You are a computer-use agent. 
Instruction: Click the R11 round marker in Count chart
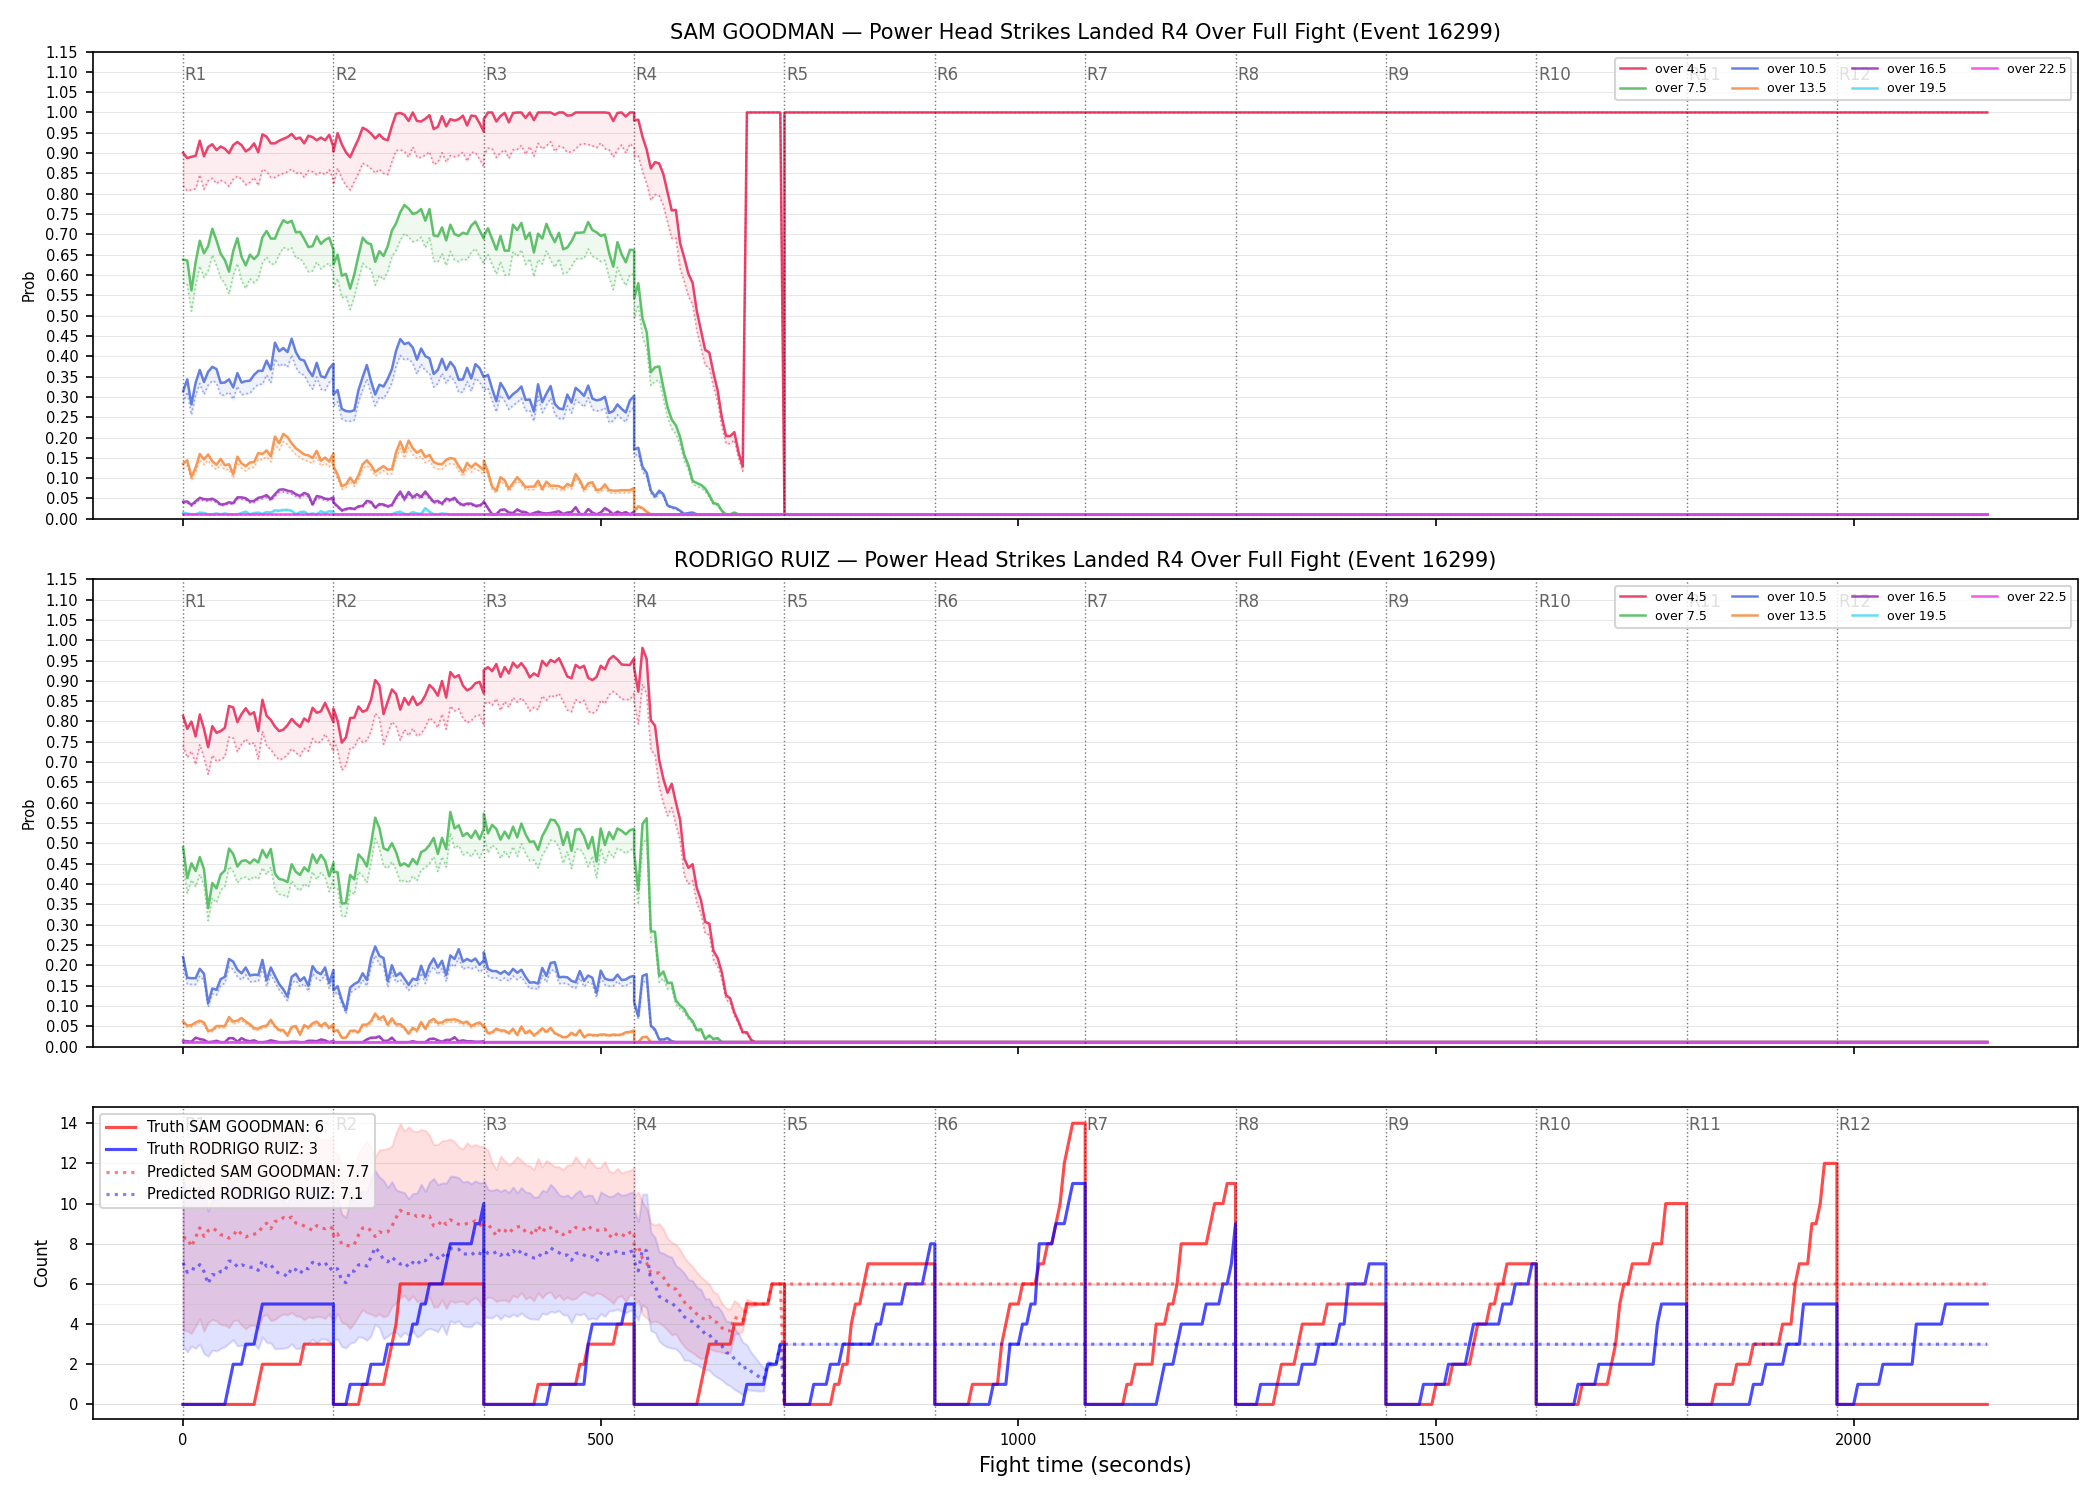pos(1705,1124)
